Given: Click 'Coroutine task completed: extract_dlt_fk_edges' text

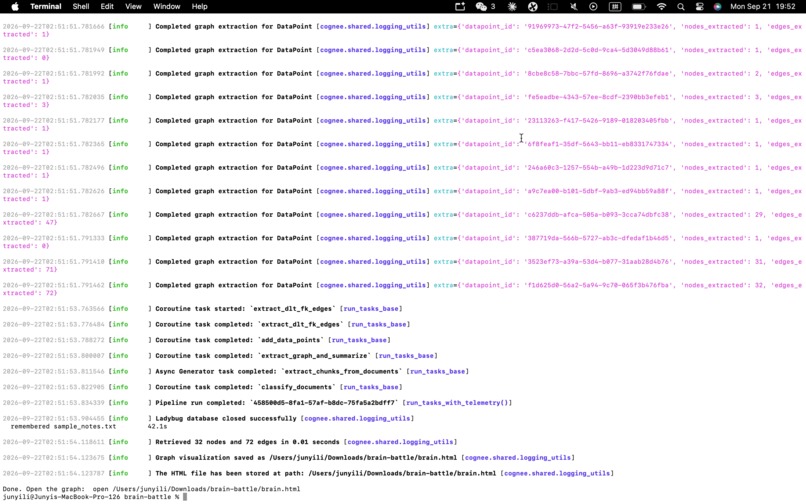Looking at the screenshot, I should pyautogui.click(x=249, y=325).
